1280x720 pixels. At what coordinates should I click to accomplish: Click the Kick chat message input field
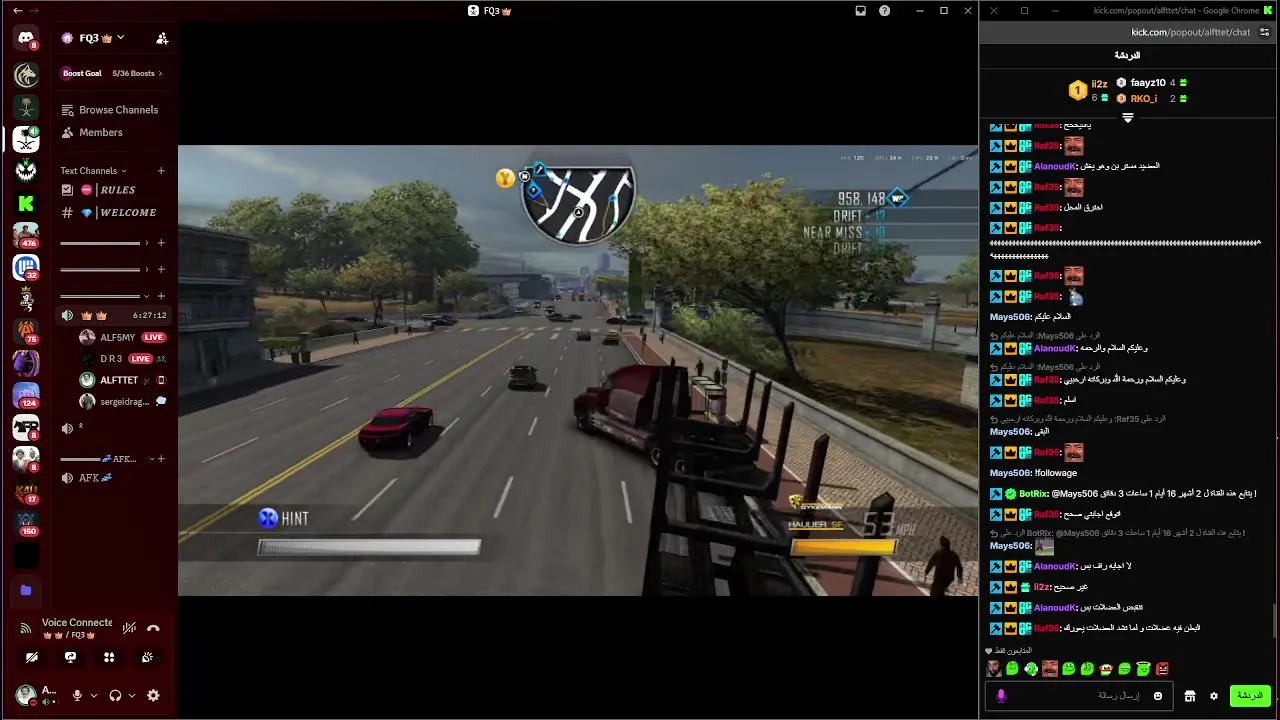pos(1077,695)
